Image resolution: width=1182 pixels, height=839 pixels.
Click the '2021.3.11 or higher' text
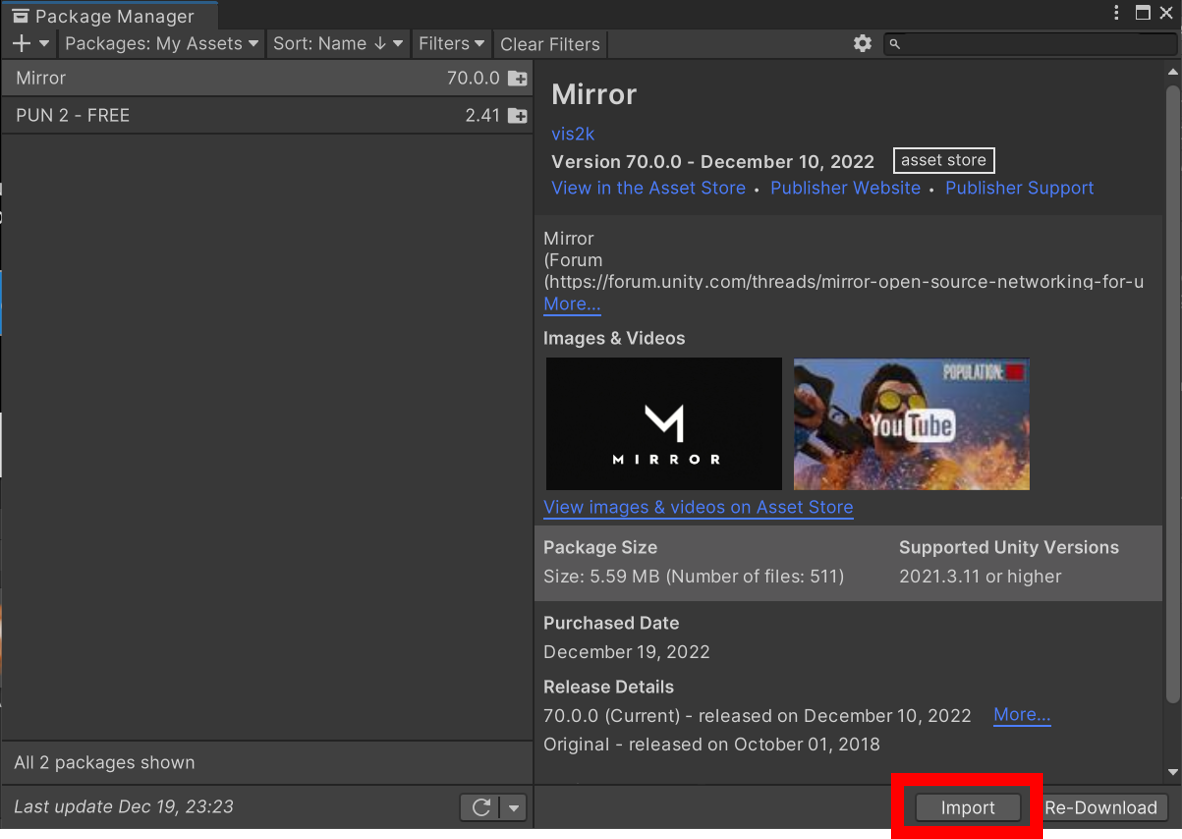tap(980, 576)
